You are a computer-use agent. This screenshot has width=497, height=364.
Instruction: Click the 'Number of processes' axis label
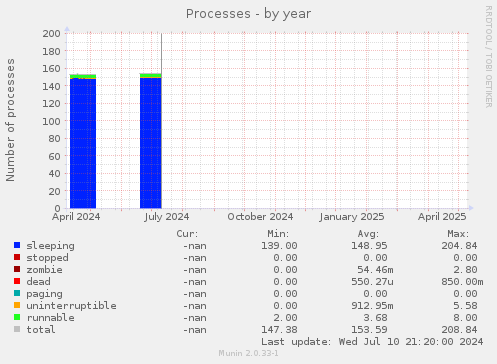[x=10, y=120]
